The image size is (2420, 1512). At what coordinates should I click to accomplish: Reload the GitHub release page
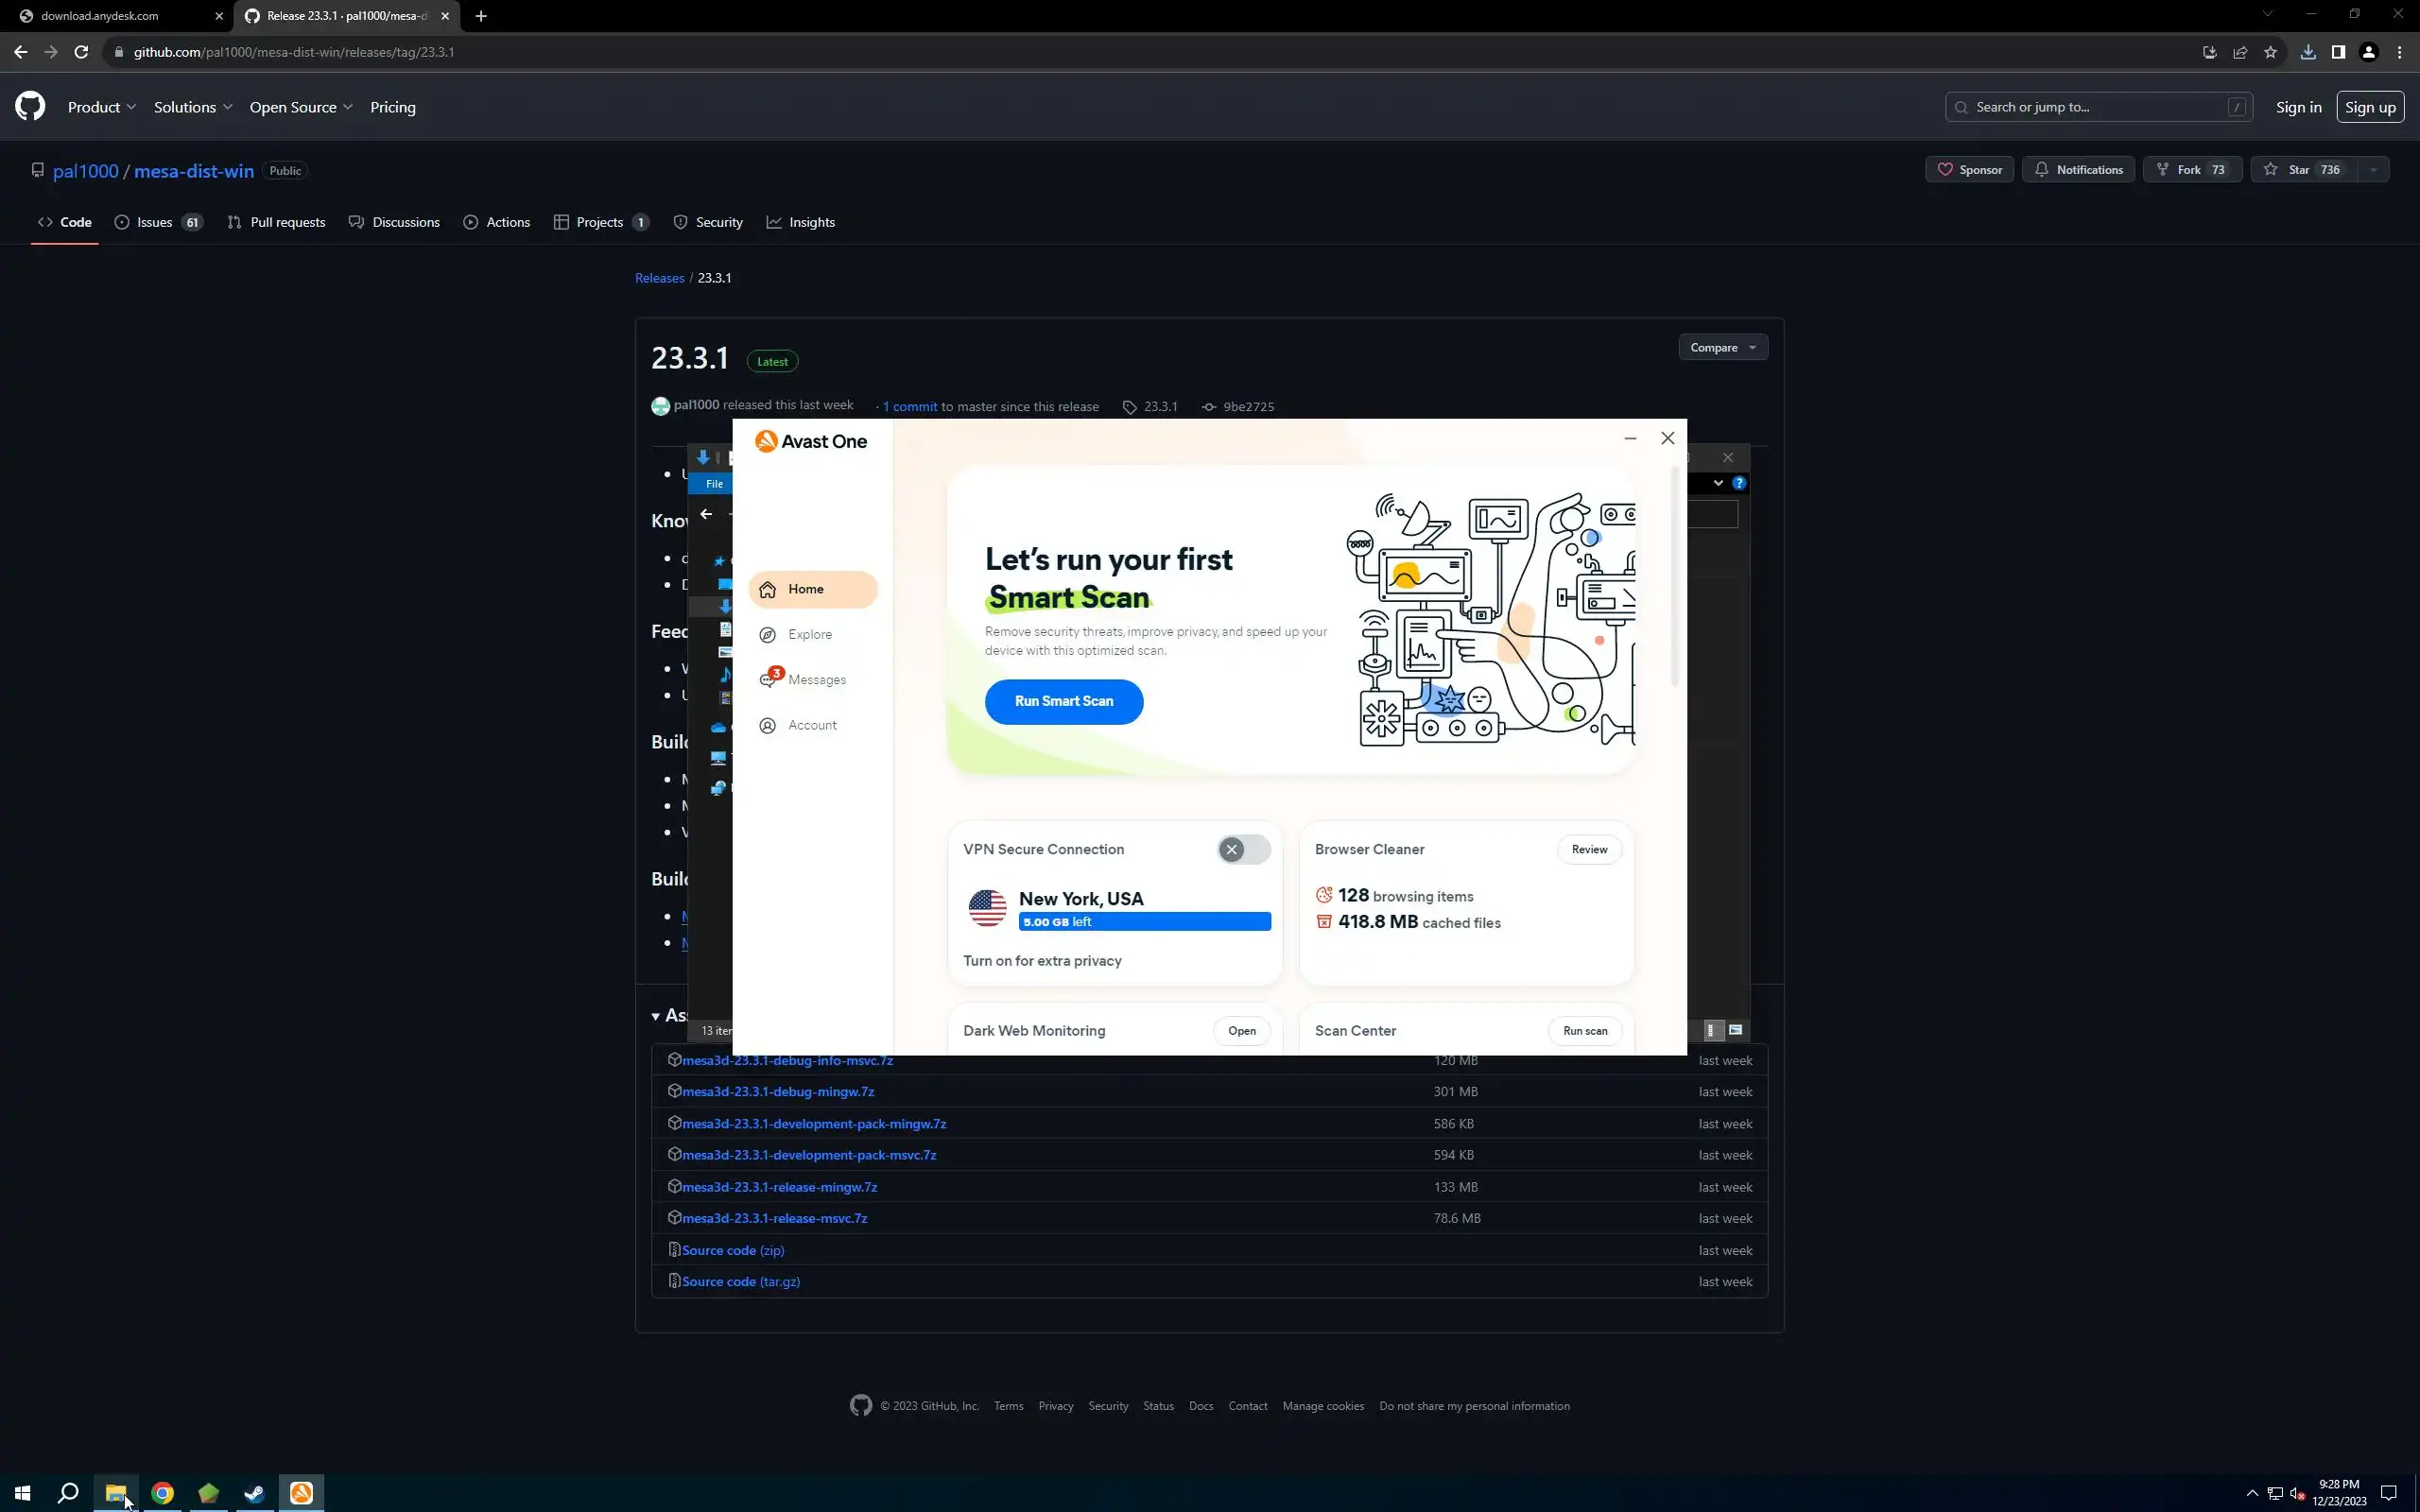coord(81,52)
